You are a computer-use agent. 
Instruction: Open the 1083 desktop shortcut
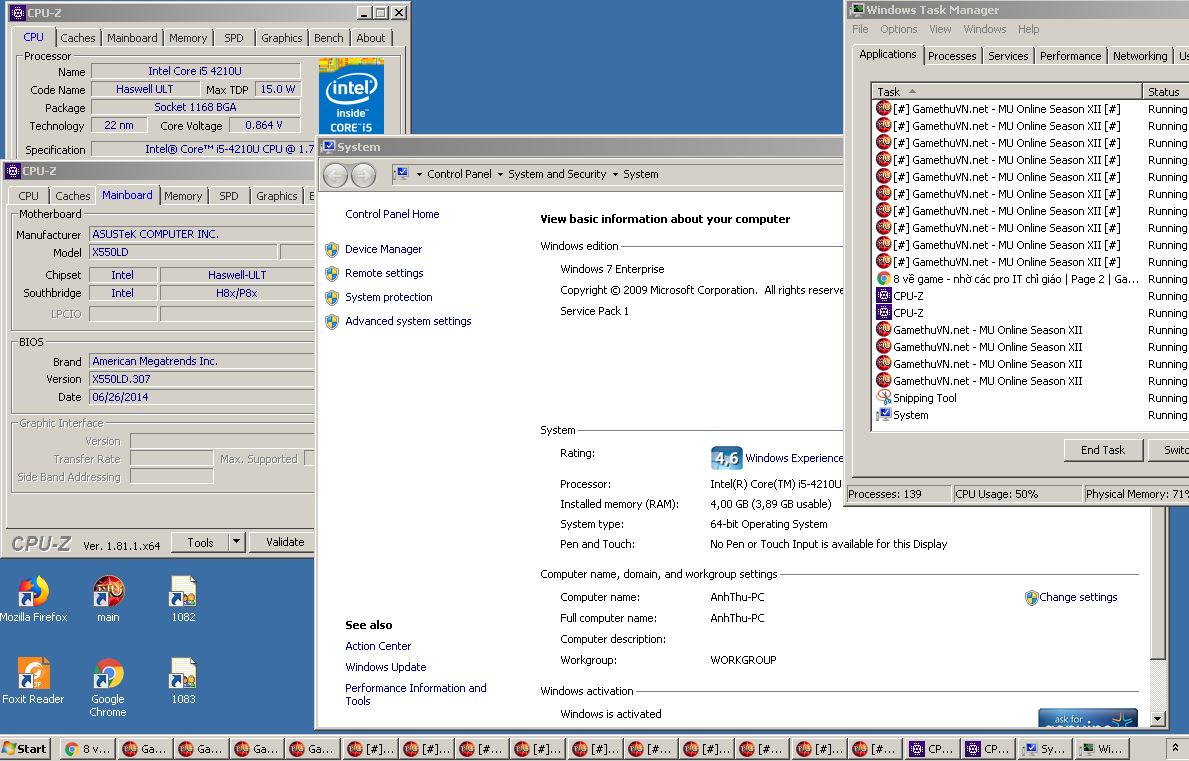pos(184,681)
